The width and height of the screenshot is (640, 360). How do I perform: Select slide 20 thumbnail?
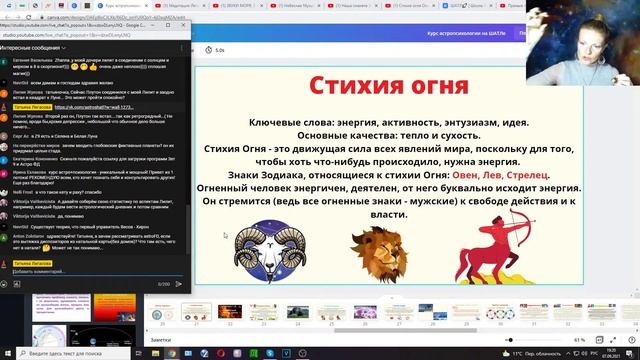click(x=162, y=312)
